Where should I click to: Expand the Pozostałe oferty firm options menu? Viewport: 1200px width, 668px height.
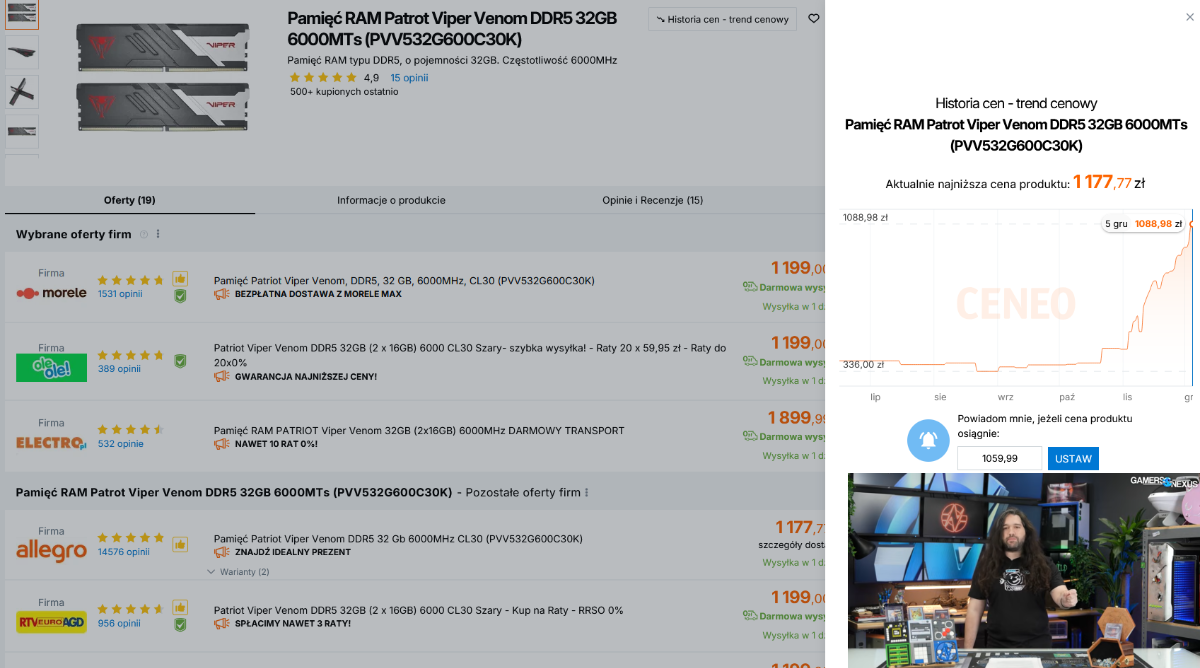(x=586, y=493)
